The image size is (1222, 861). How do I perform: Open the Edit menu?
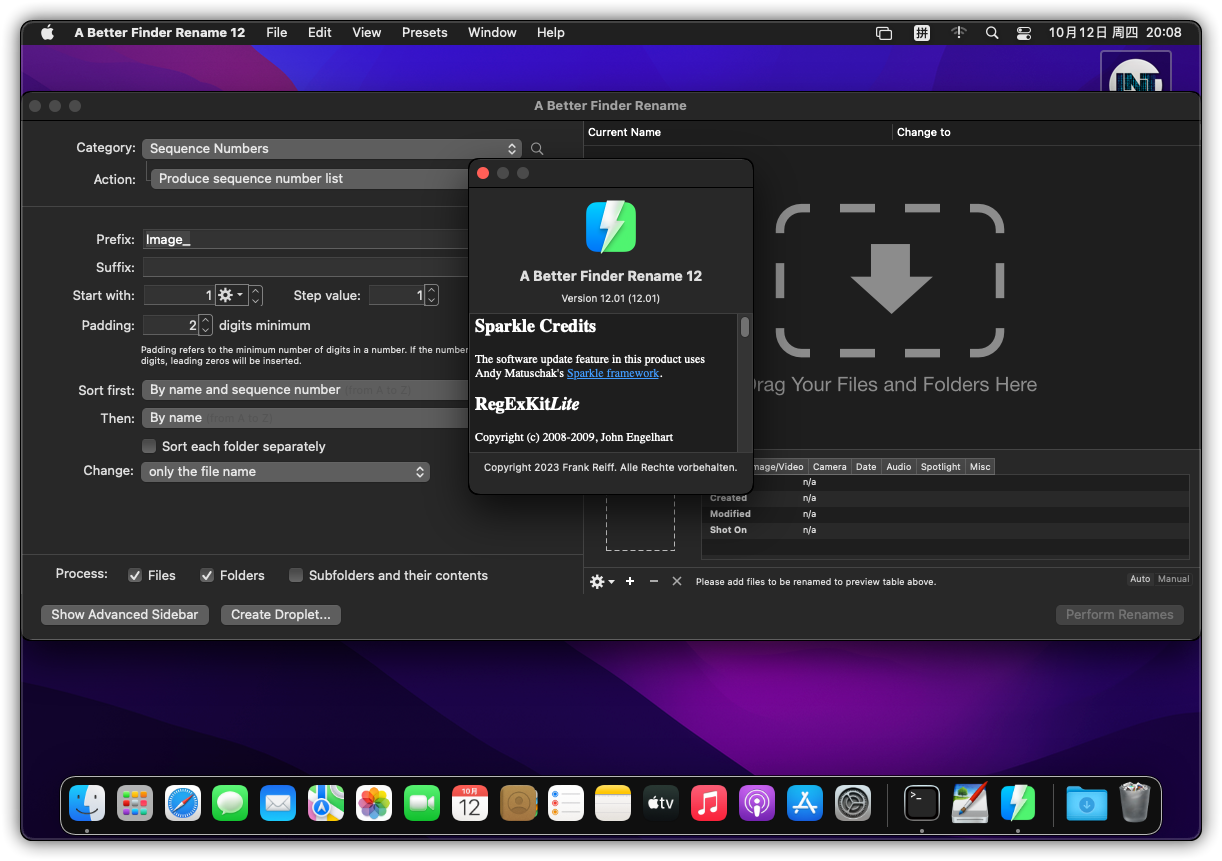[x=320, y=33]
